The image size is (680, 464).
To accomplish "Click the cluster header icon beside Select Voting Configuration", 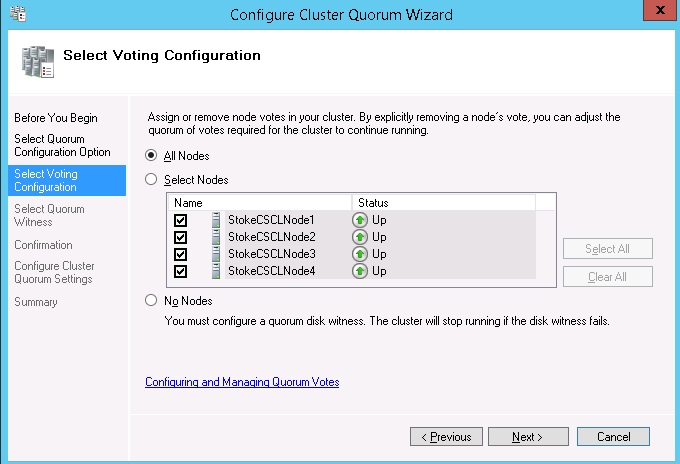I will 36,60.
